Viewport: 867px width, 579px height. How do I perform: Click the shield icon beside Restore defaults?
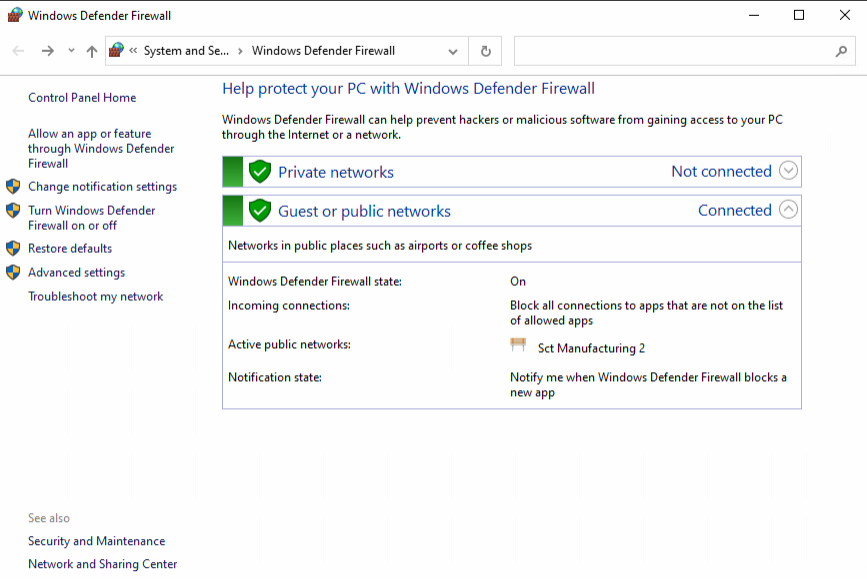pos(13,248)
